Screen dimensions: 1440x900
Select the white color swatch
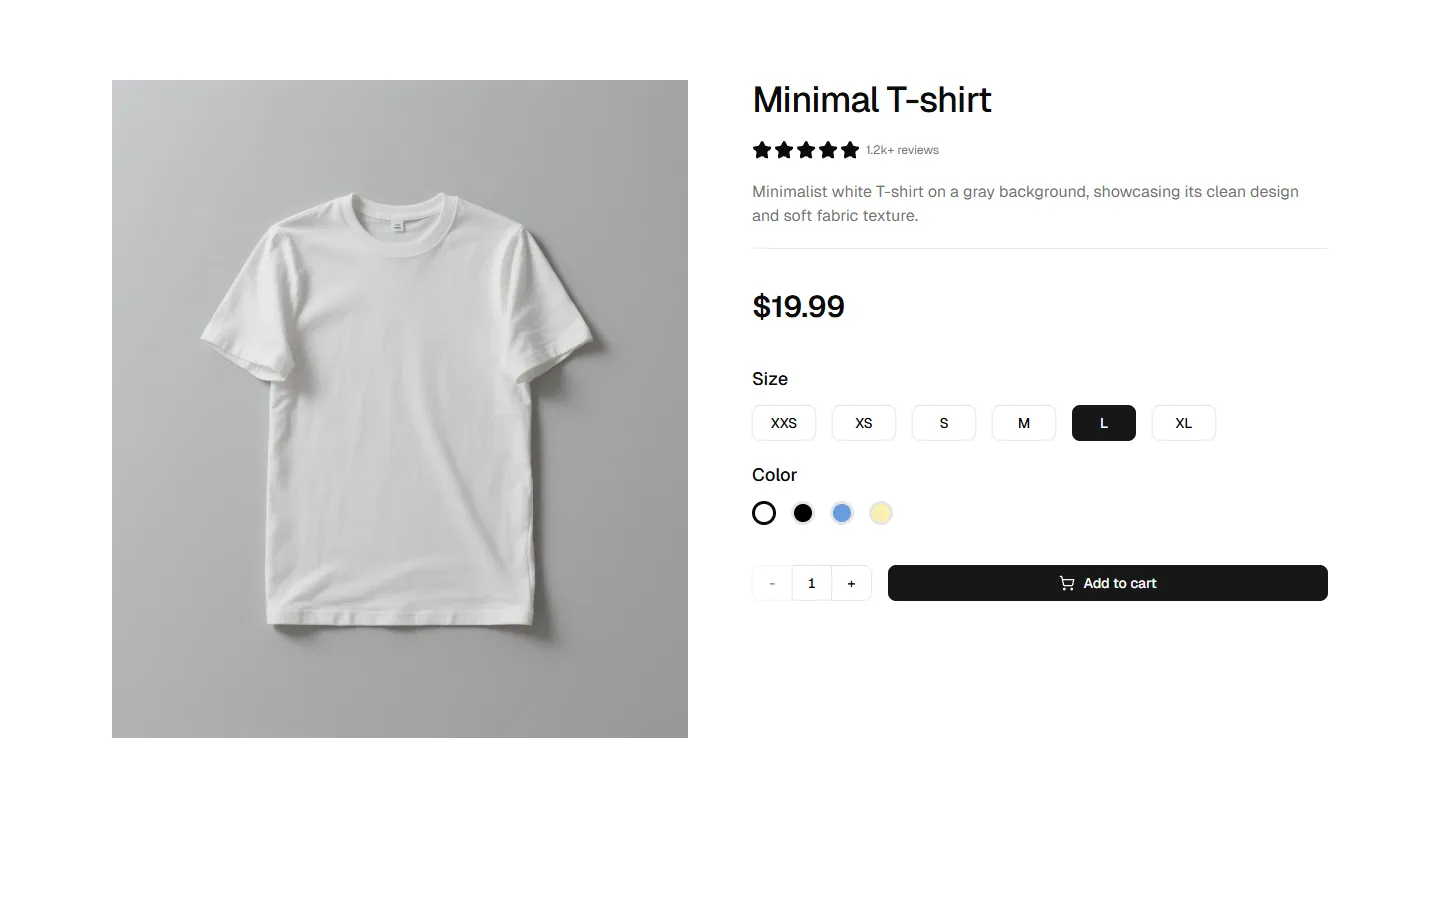click(x=763, y=512)
